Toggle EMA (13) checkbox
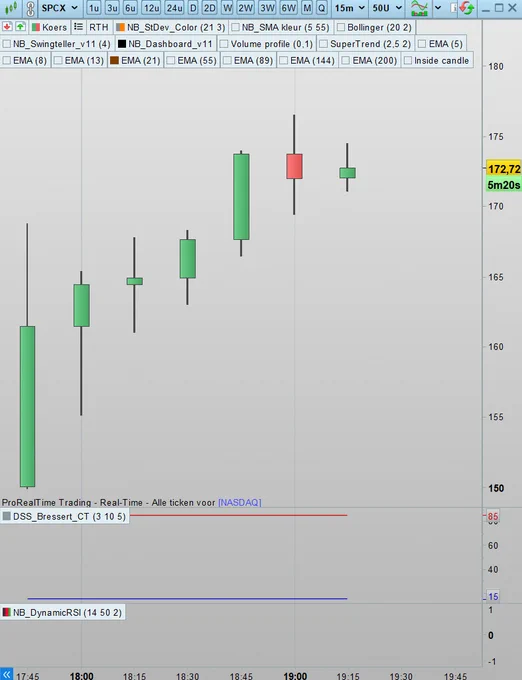Viewport: 522px width, 680px height. (x=58, y=60)
